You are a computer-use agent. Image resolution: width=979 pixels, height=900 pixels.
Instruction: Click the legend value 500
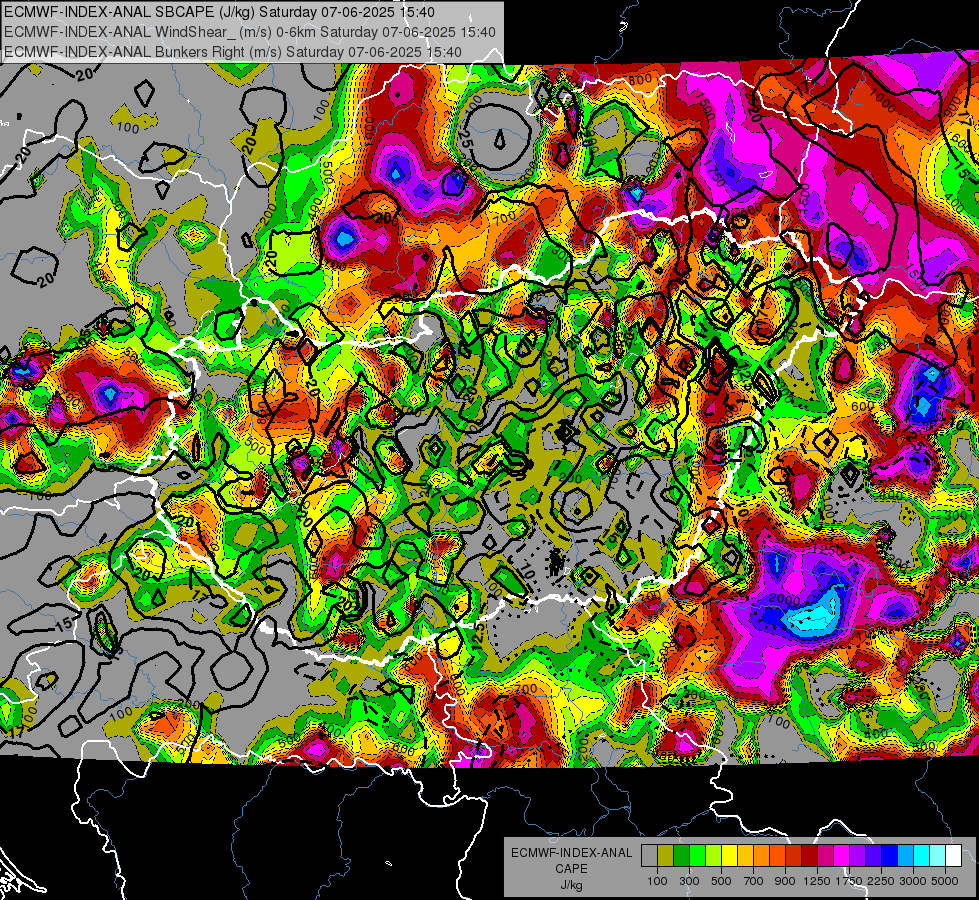coord(721,881)
